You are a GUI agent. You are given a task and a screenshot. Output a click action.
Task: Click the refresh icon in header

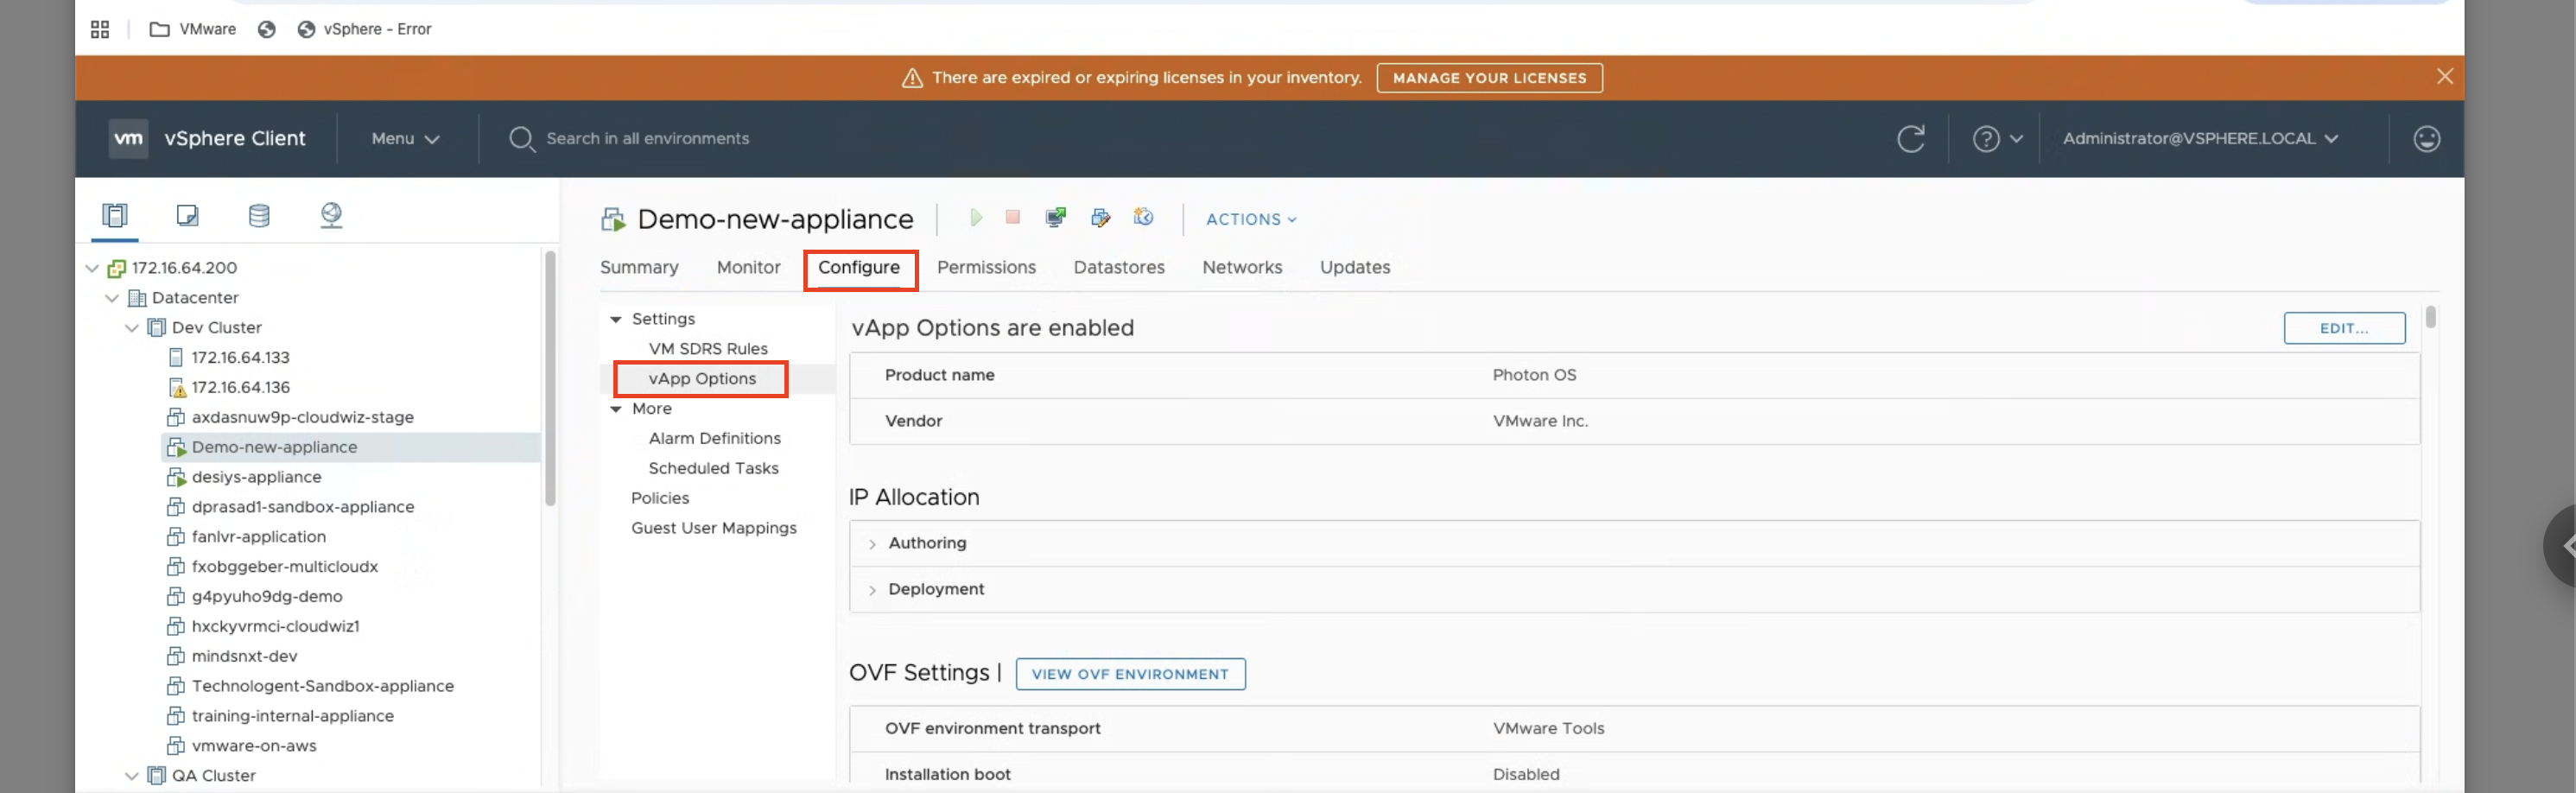(x=1910, y=139)
